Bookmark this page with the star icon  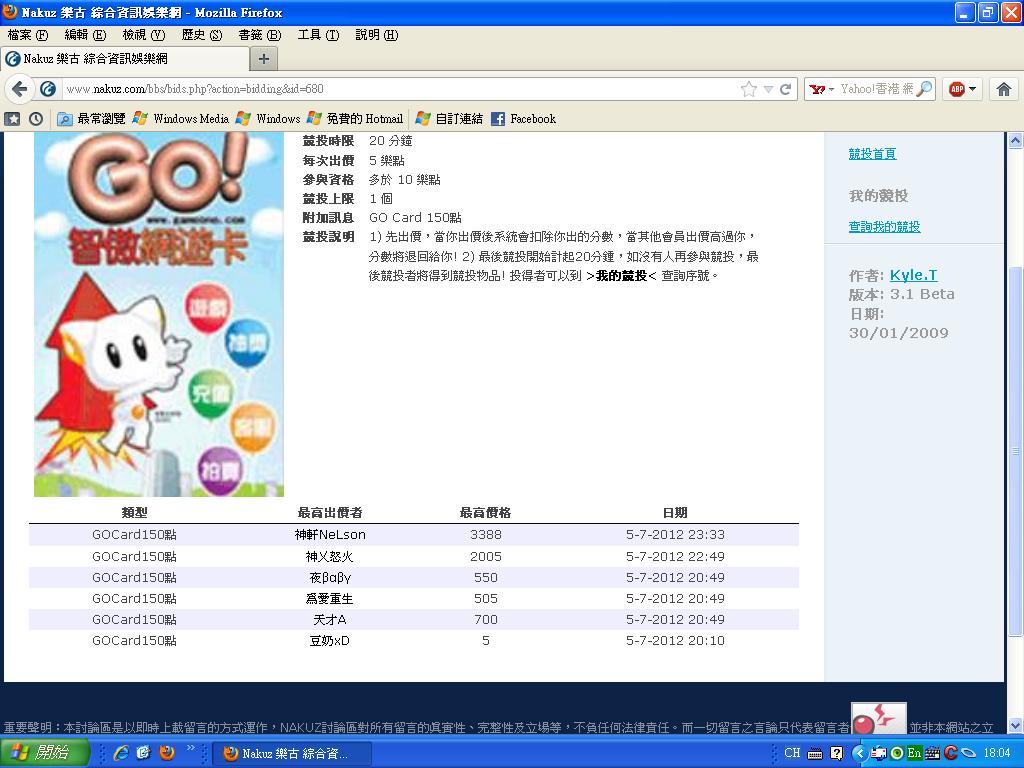coord(748,89)
